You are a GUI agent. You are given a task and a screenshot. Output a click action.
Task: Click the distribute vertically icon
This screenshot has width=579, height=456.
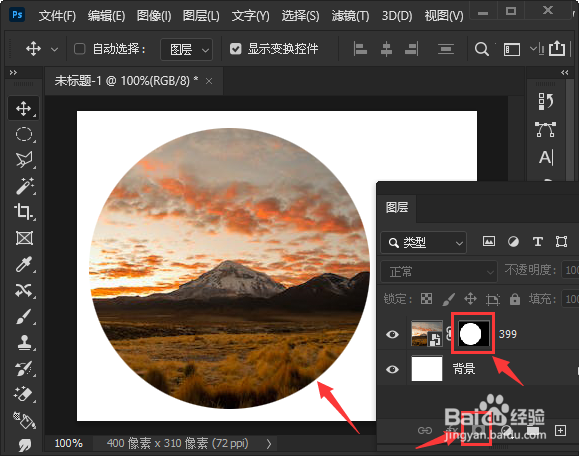coord(446,49)
